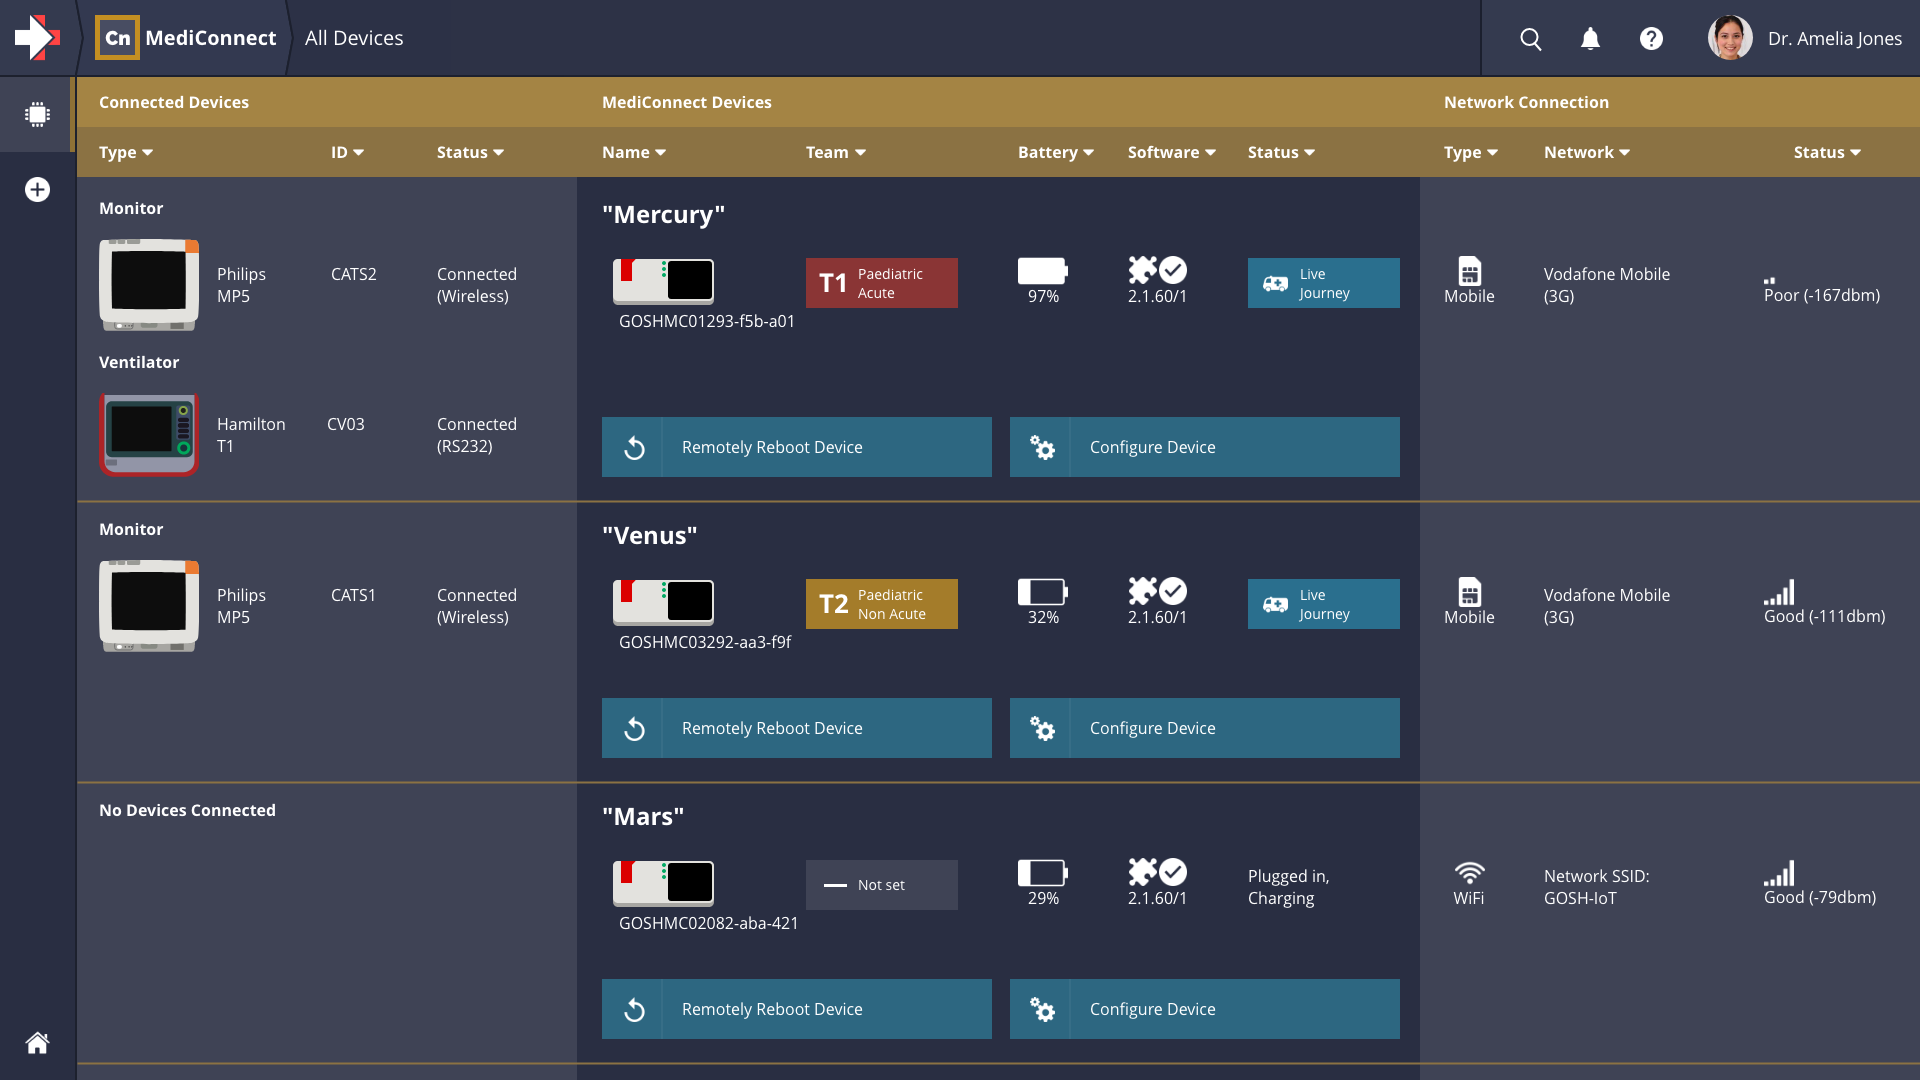The width and height of the screenshot is (1920, 1080).
Task: Toggle Live Journey for Mercury
Action: point(1323,283)
